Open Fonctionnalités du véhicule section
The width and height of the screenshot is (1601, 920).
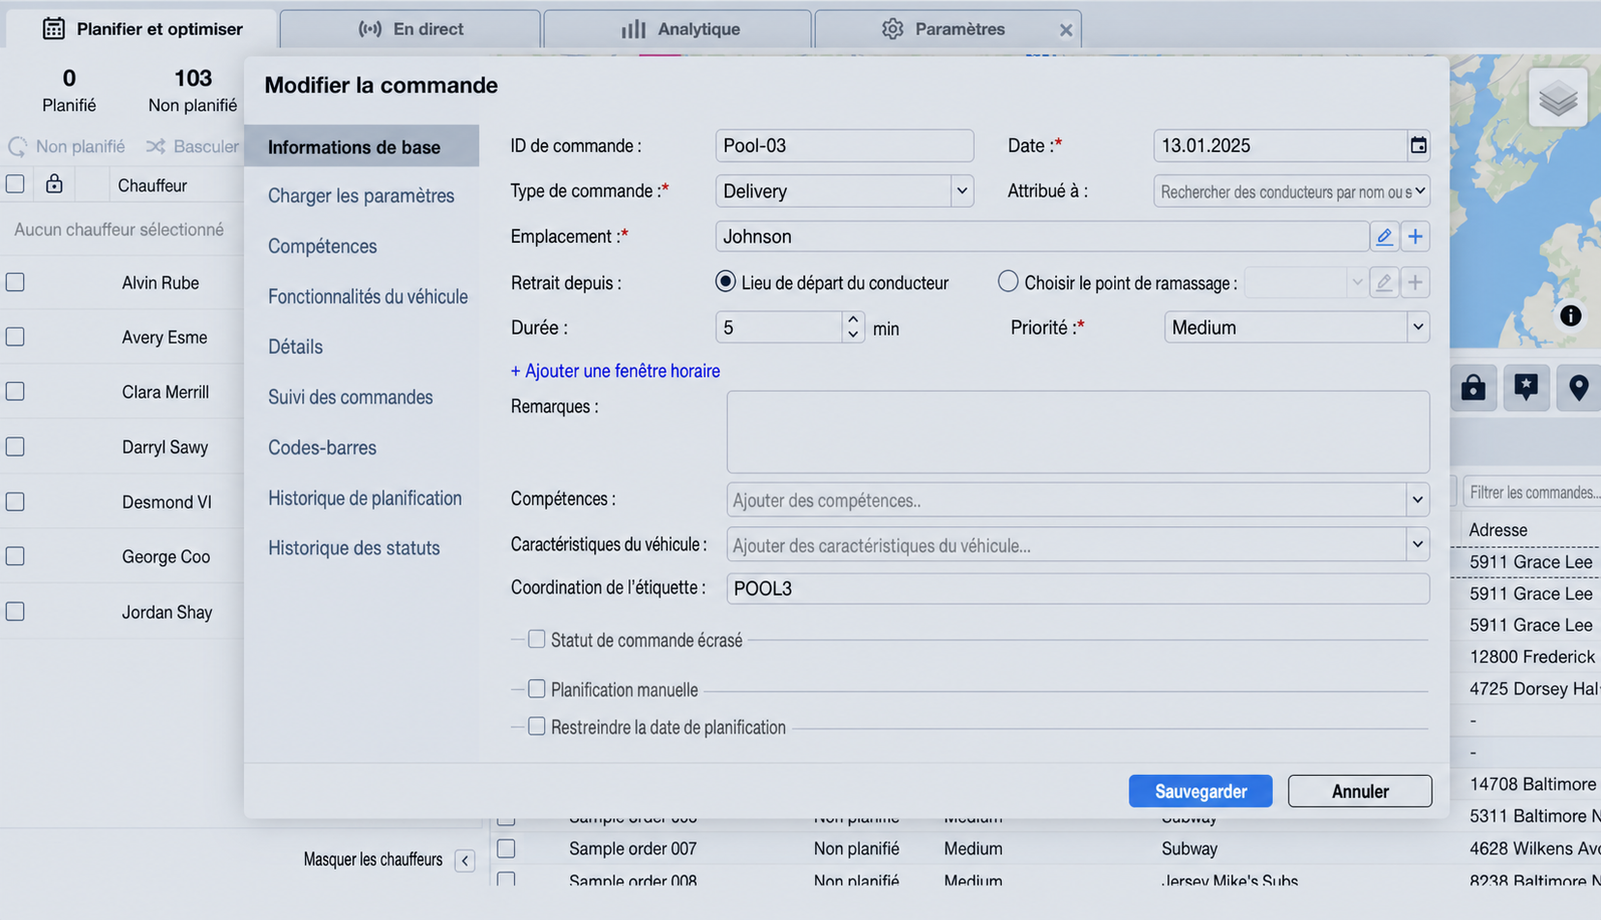[x=368, y=296]
